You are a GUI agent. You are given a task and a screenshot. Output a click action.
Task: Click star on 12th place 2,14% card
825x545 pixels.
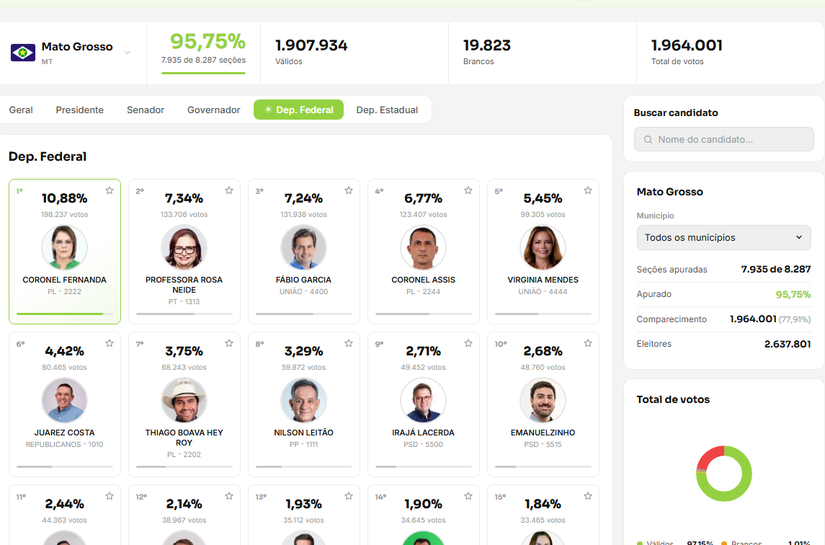pyautogui.click(x=229, y=496)
